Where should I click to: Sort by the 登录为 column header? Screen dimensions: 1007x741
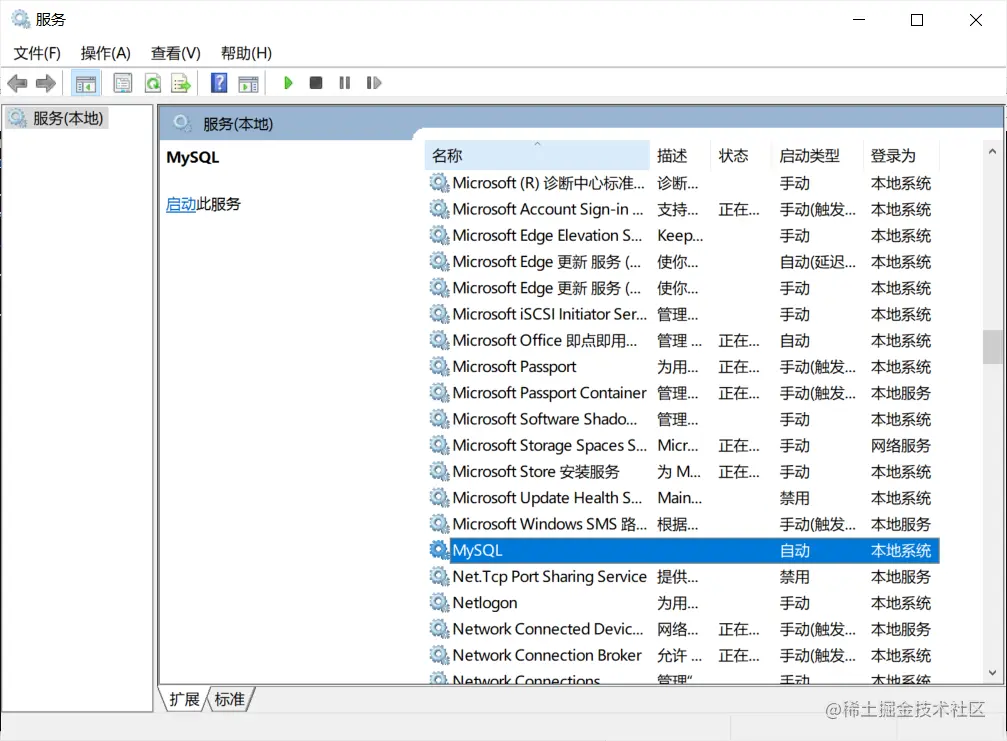coord(900,155)
